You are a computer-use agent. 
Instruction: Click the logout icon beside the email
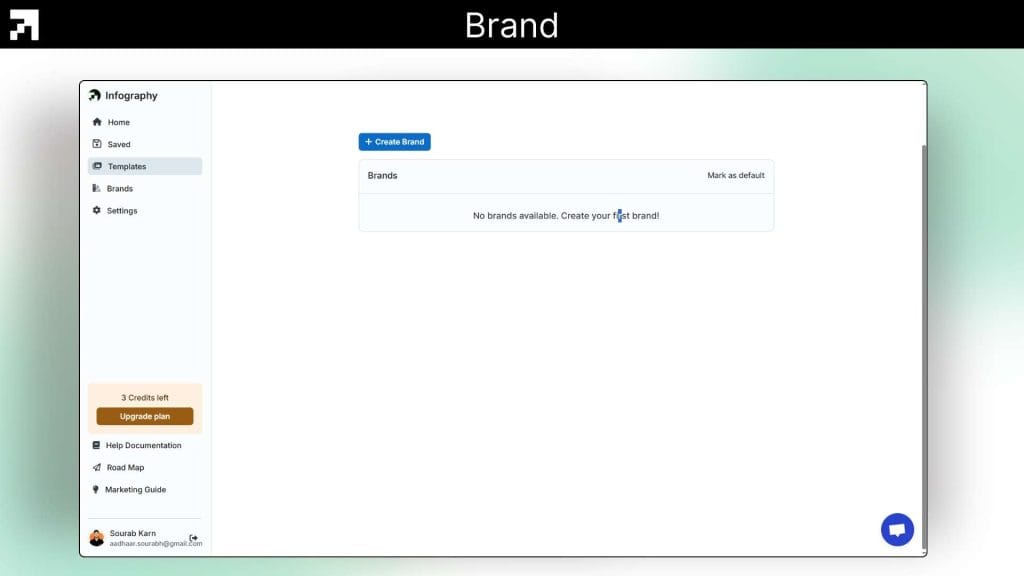tap(196, 536)
